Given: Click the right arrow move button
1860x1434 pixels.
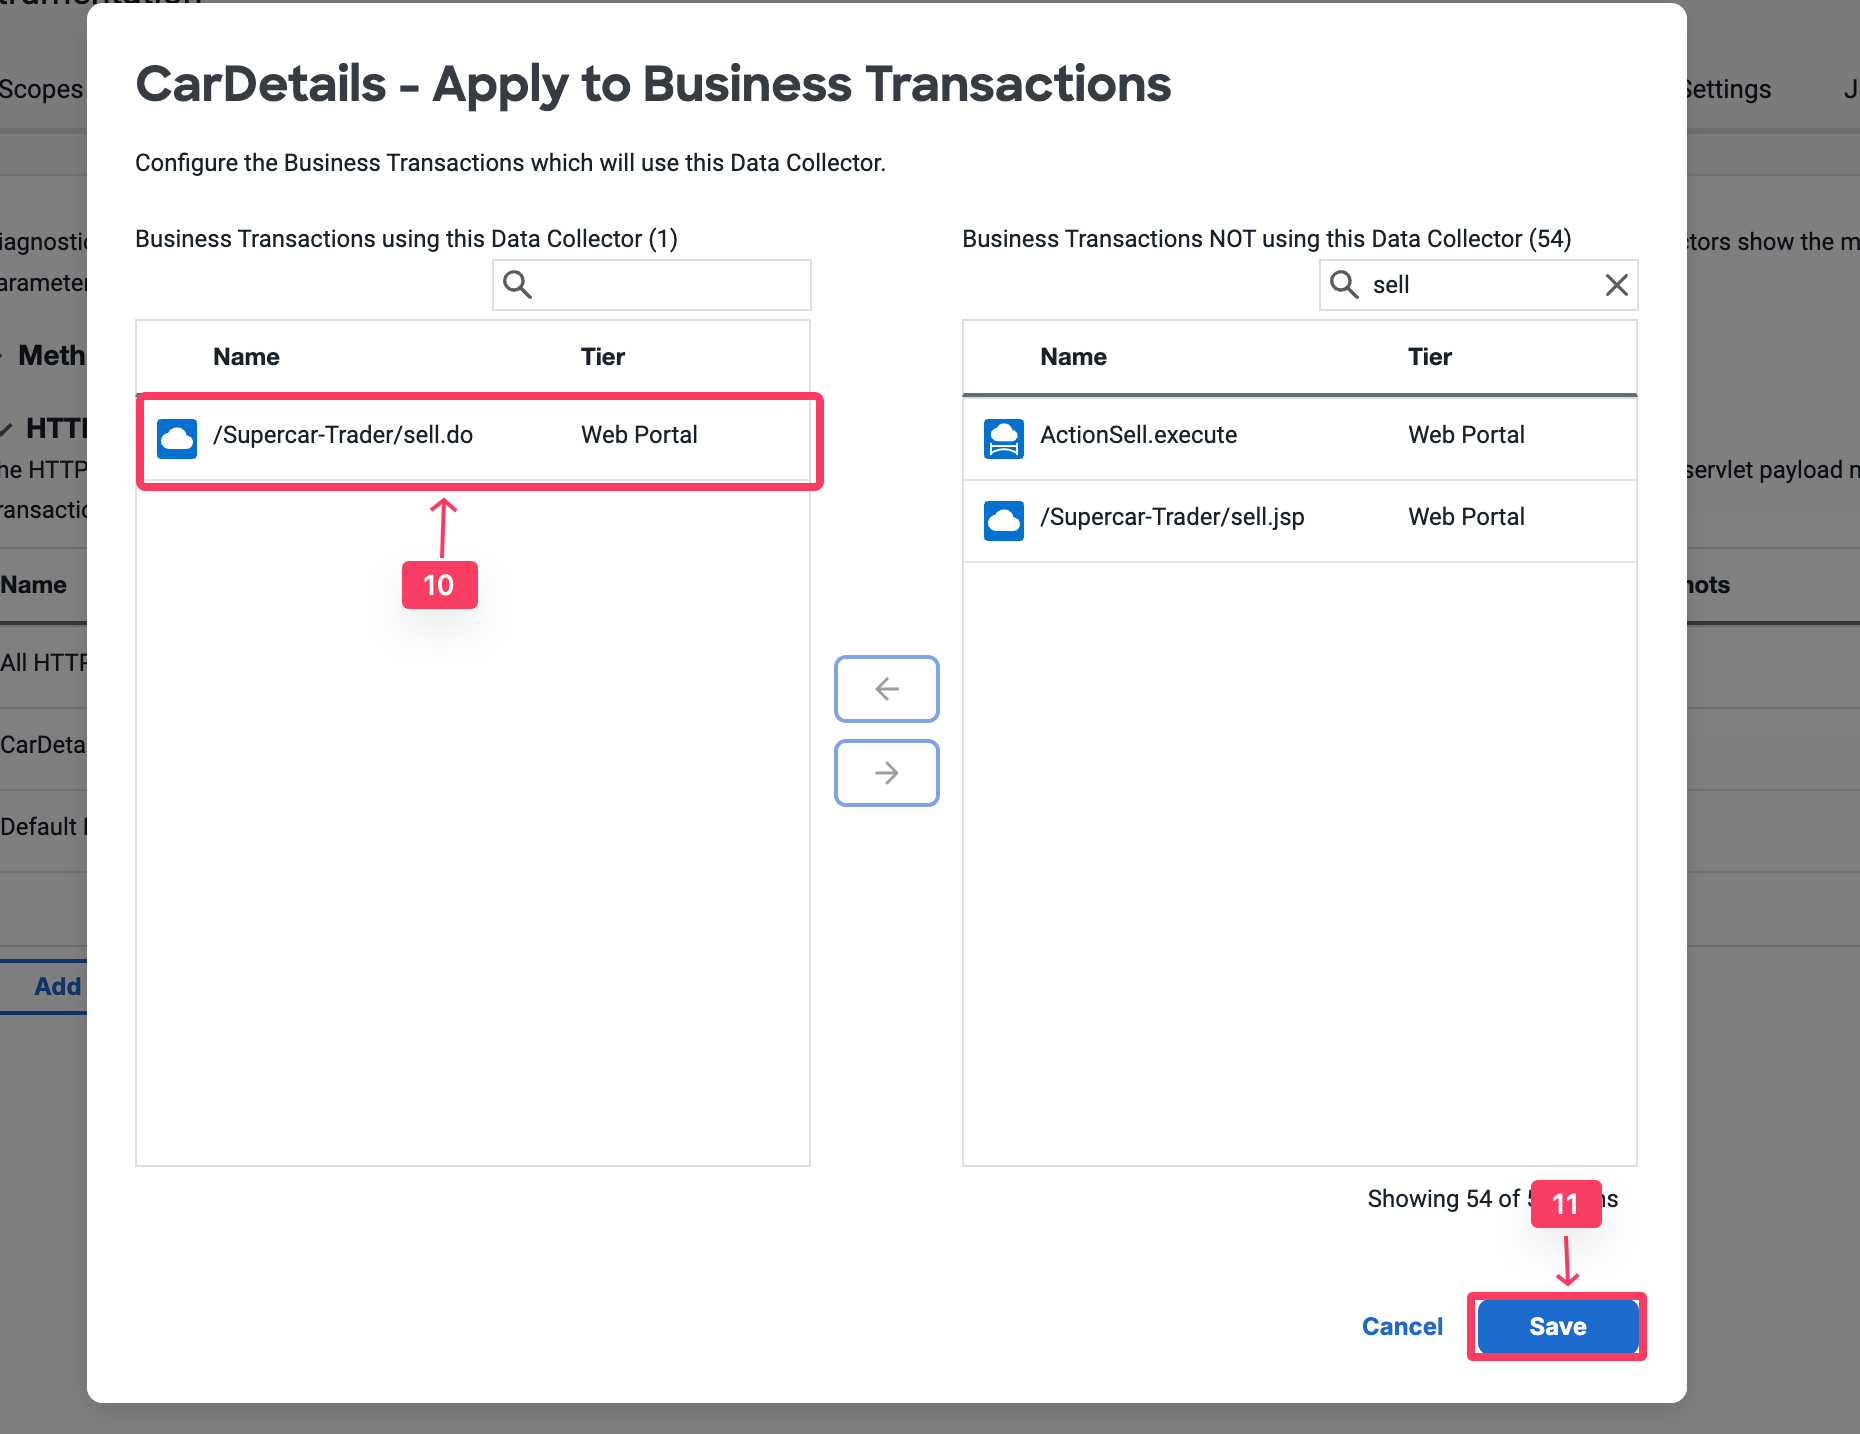Looking at the screenshot, I should pyautogui.click(x=886, y=773).
